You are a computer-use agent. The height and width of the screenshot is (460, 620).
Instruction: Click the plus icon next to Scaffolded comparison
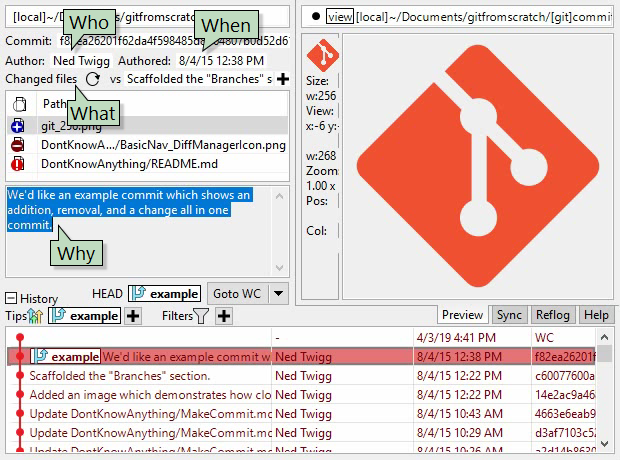[283, 79]
